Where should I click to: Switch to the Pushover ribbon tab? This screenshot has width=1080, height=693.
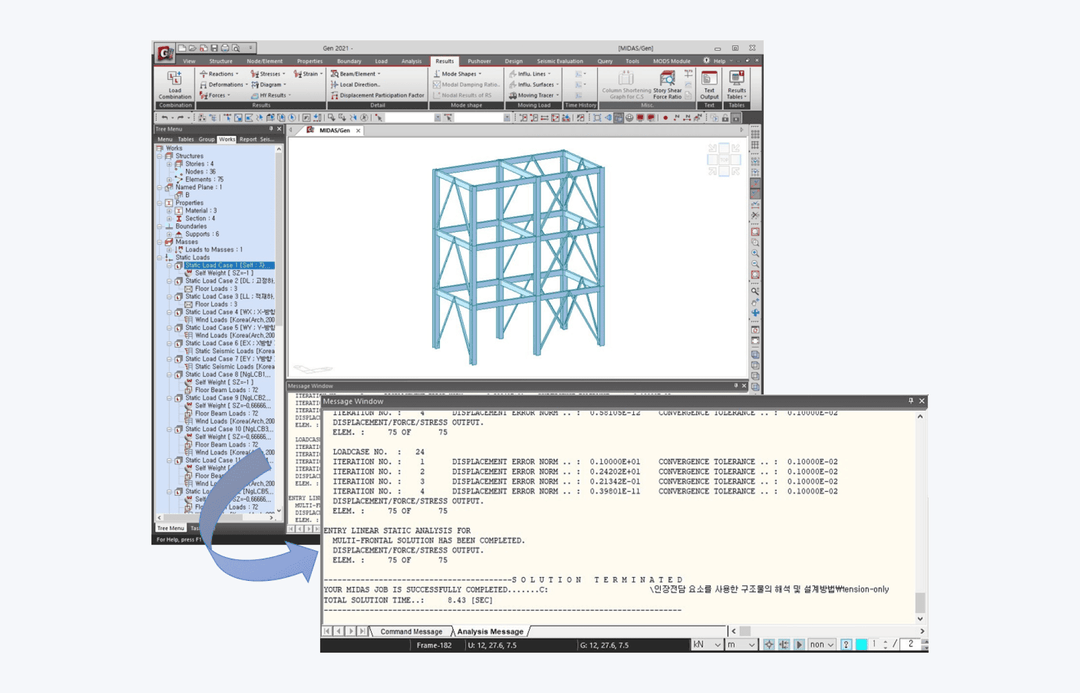(479, 61)
